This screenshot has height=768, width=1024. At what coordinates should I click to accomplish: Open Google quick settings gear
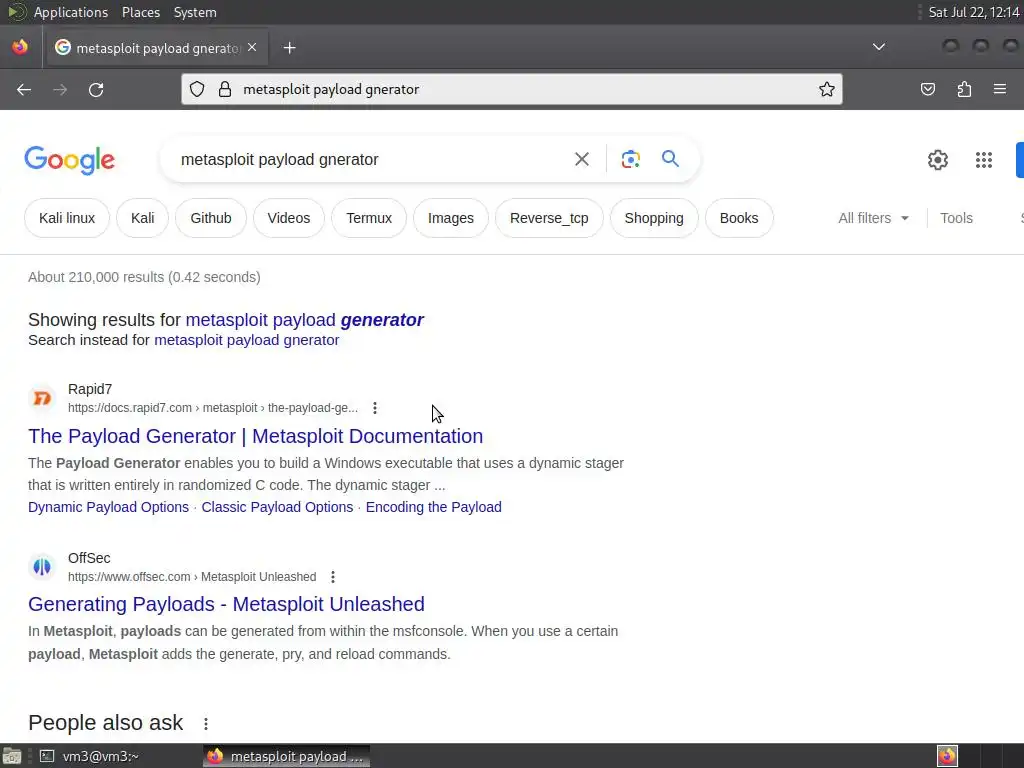[x=938, y=160]
